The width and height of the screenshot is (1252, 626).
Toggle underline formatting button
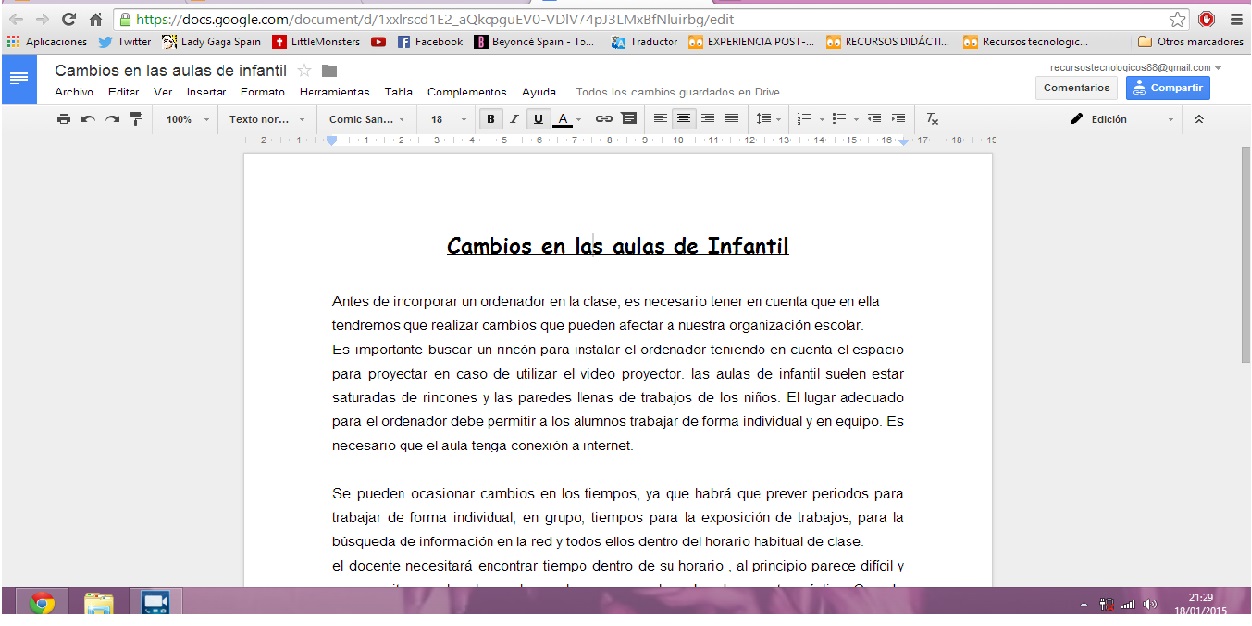point(538,119)
